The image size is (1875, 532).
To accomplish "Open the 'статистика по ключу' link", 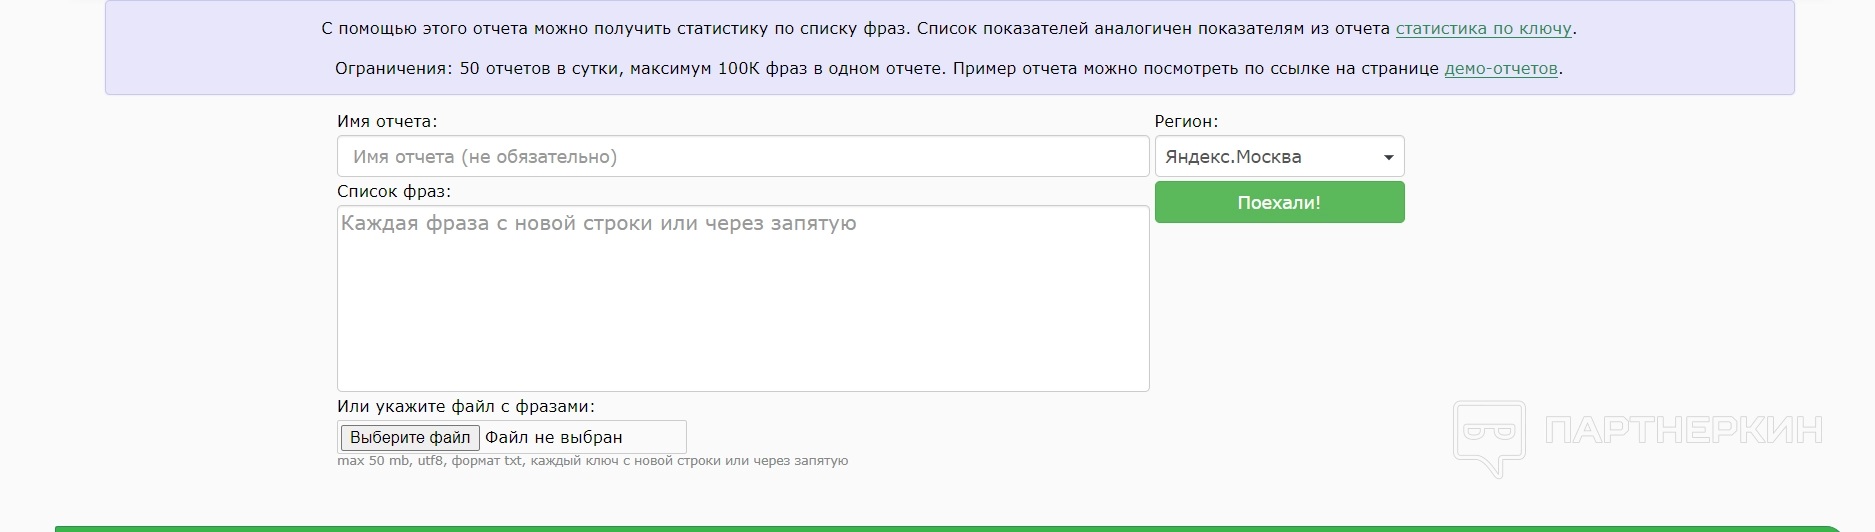I will pyautogui.click(x=1484, y=29).
